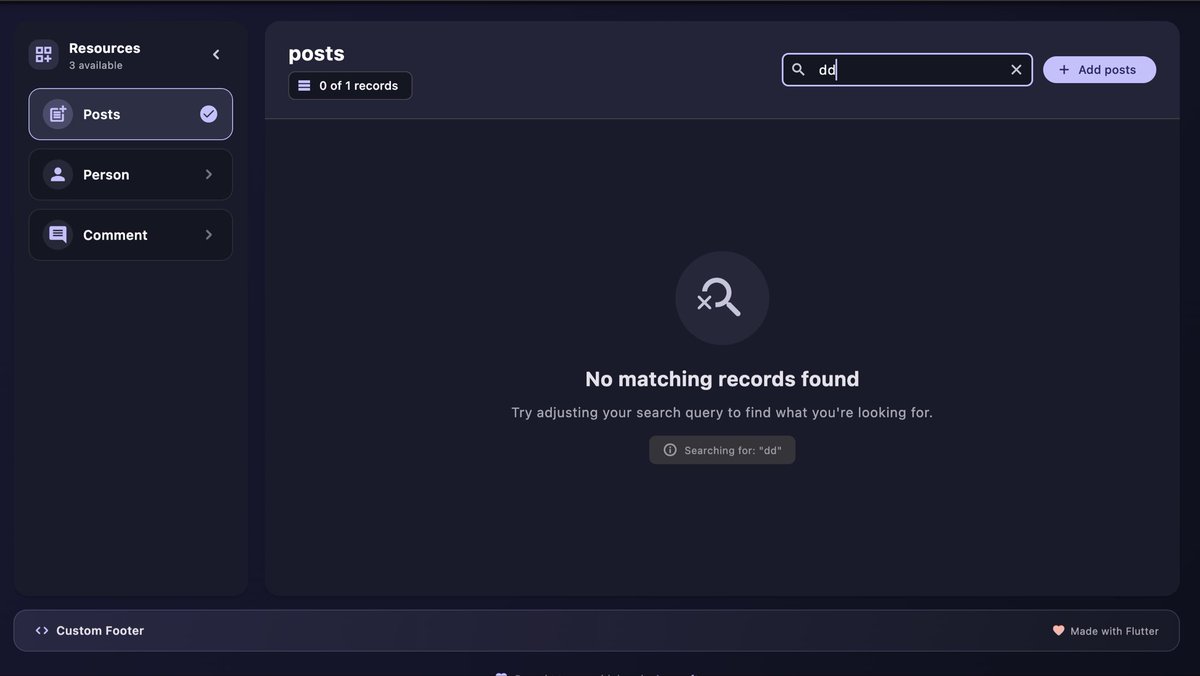This screenshot has height=676, width=1200.
Task: Click the Person avatar icon
Action: [x=58, y=175]
